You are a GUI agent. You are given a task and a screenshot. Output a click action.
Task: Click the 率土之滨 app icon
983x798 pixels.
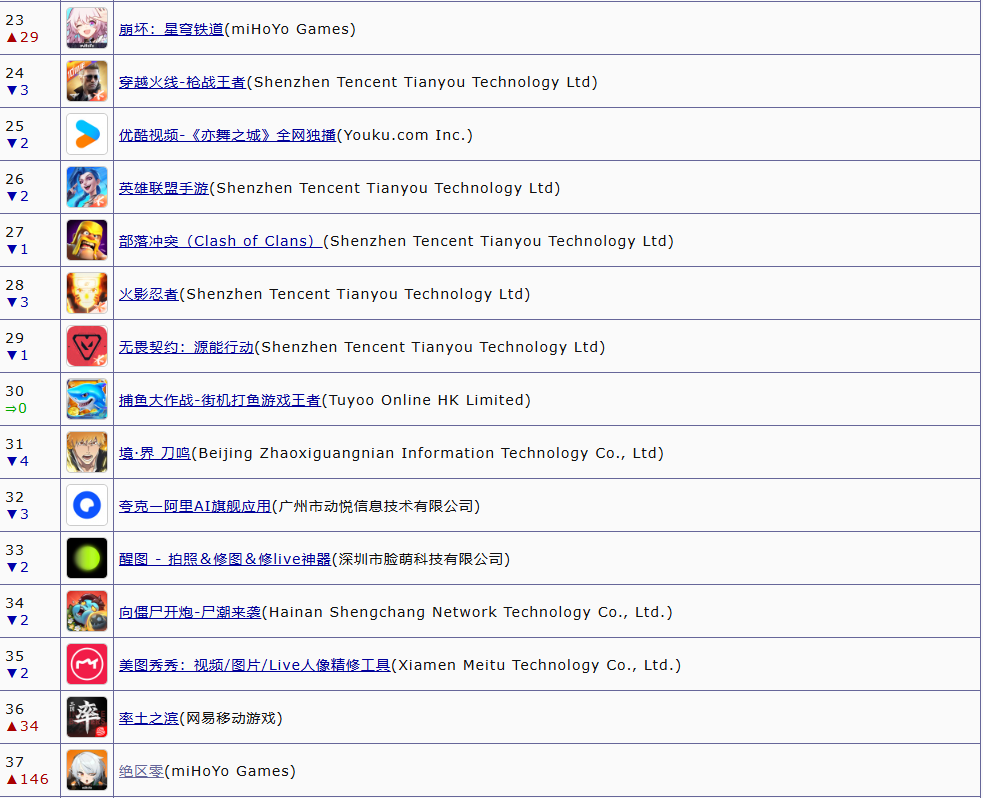tap(87, 717)
